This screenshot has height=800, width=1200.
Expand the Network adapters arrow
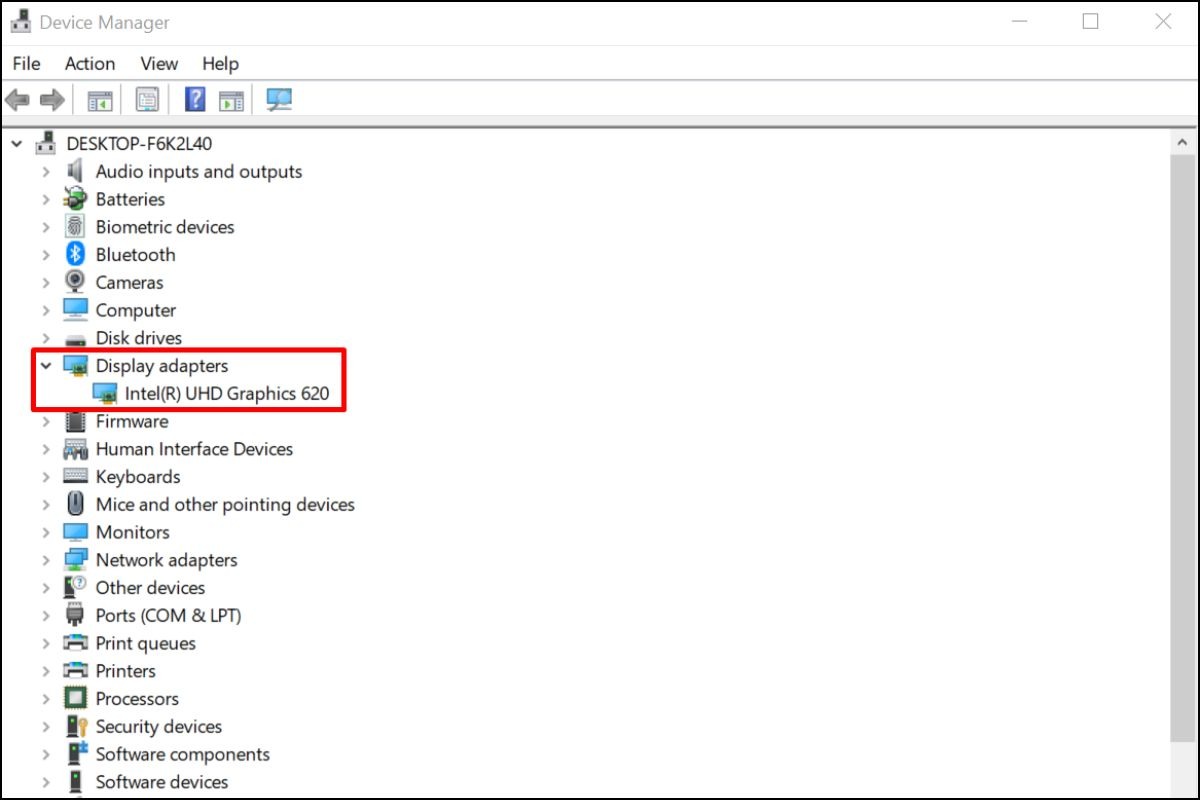tap(46, 560)
